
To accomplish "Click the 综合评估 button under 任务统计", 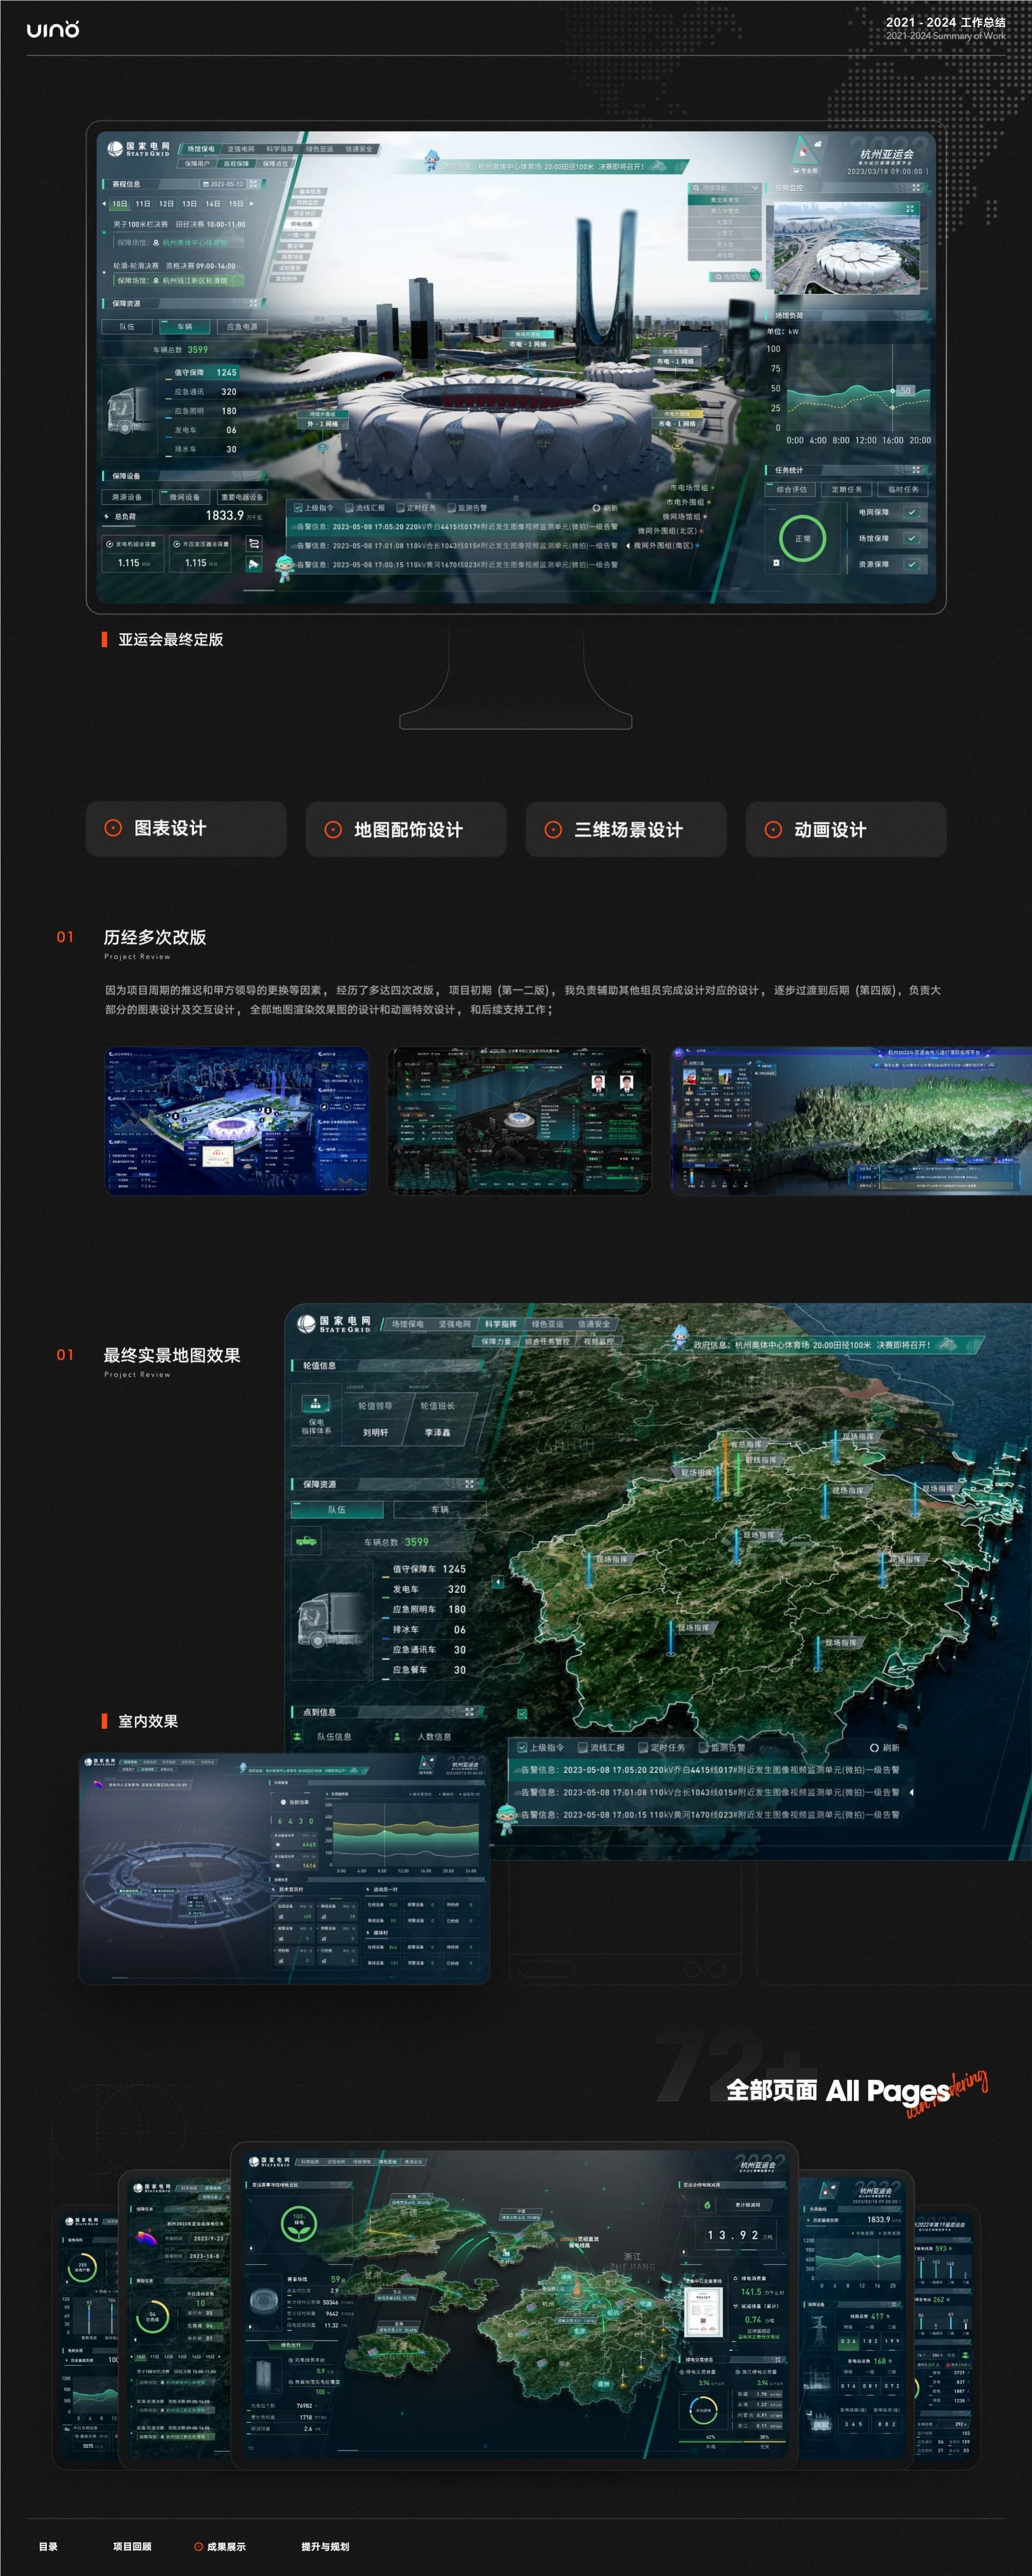I will (x=791, y=490).
